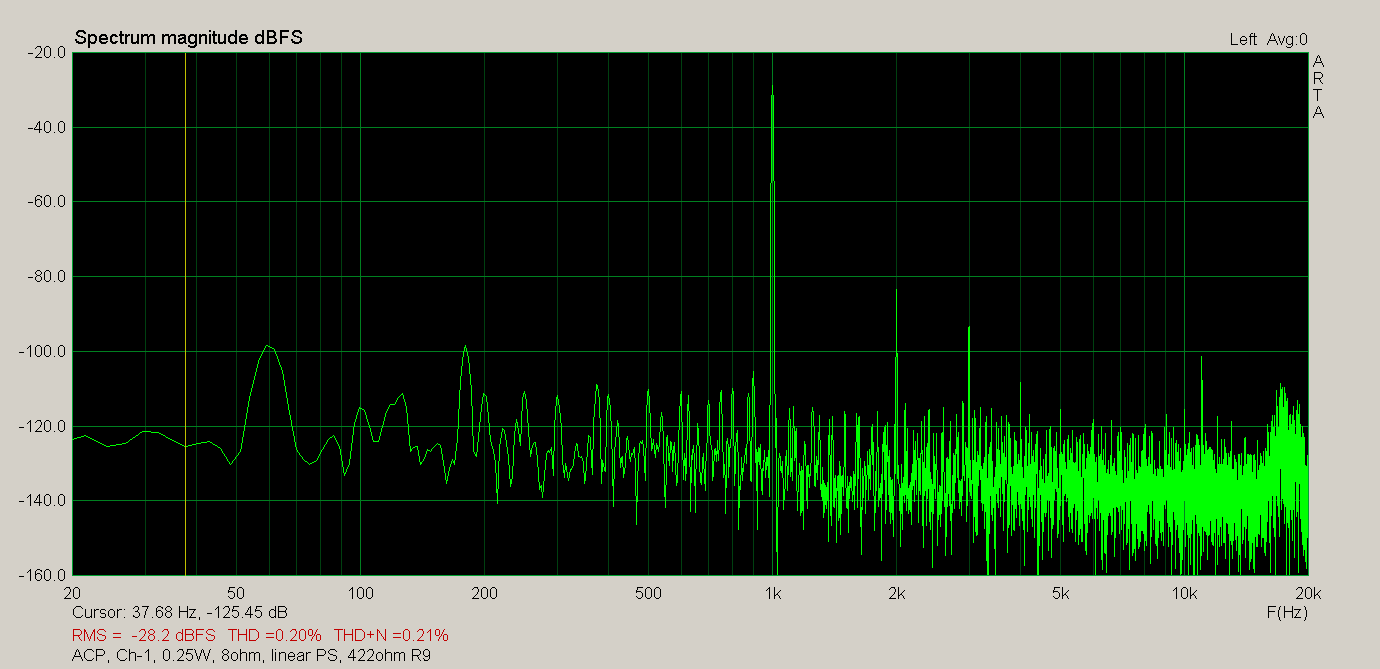This screenshot has height=669, width=1380.
Task: Click the "1k" frequency axis label
Action: [772, 593]
